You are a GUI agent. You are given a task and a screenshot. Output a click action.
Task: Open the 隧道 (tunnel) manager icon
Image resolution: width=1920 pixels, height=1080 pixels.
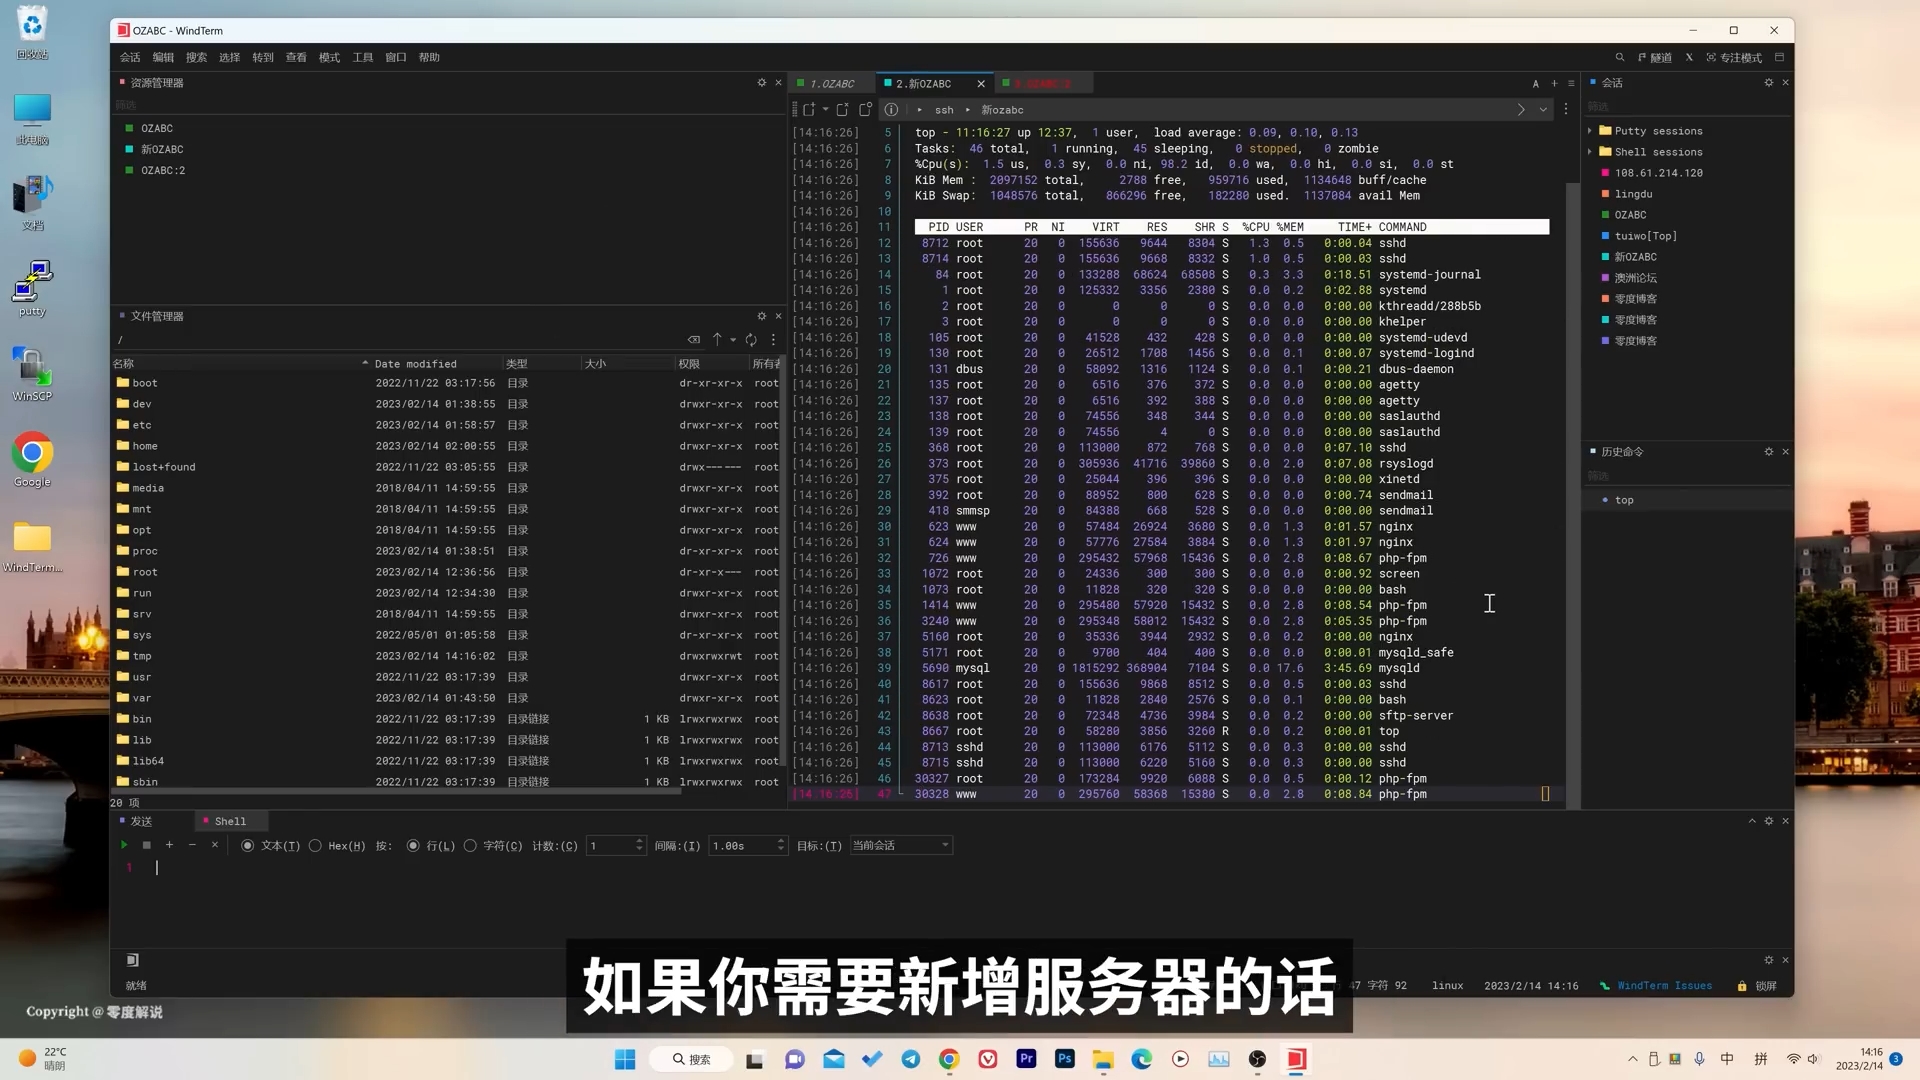(1653, 57)
